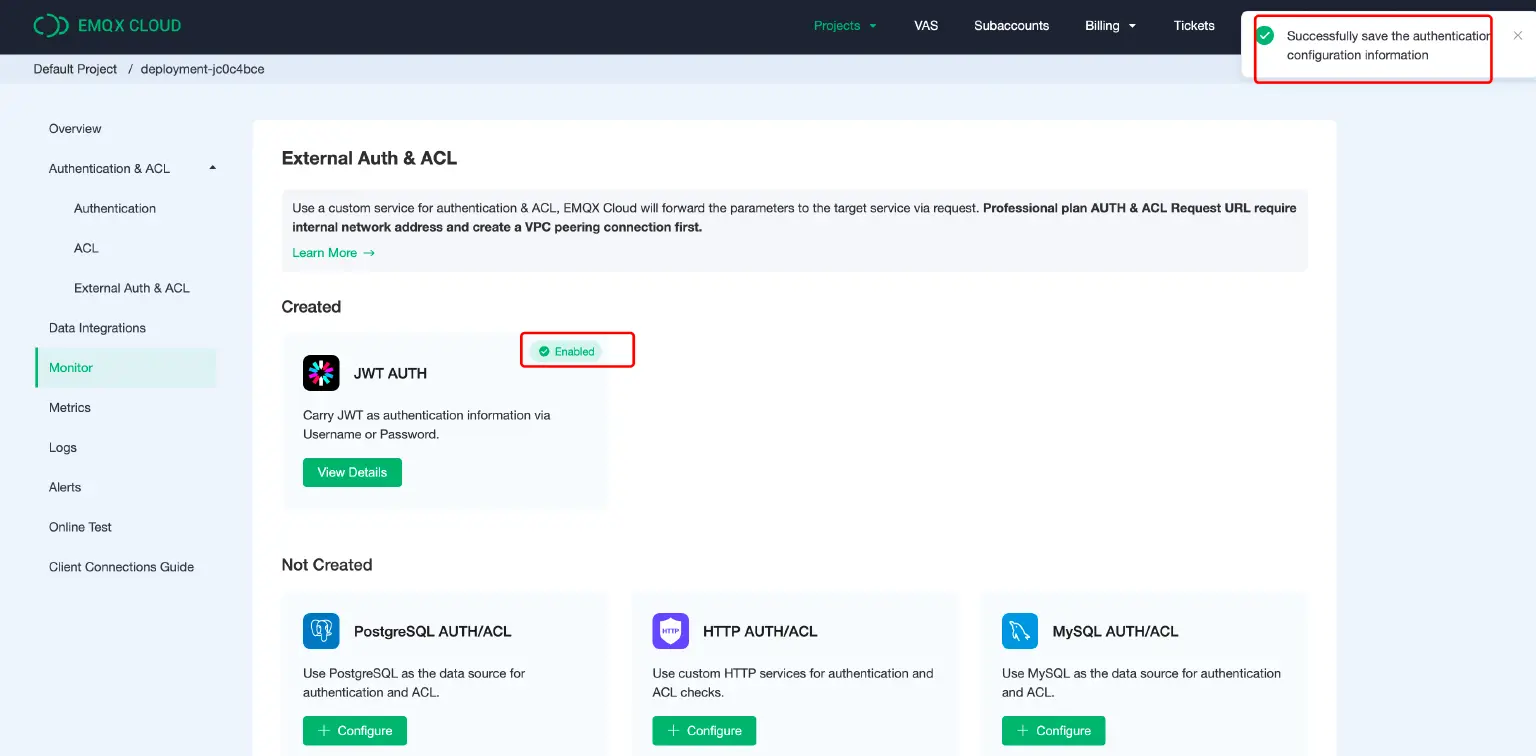Open Data Integrations in the sidebar
1536x756 pixels.
click(x=97, y=328)
